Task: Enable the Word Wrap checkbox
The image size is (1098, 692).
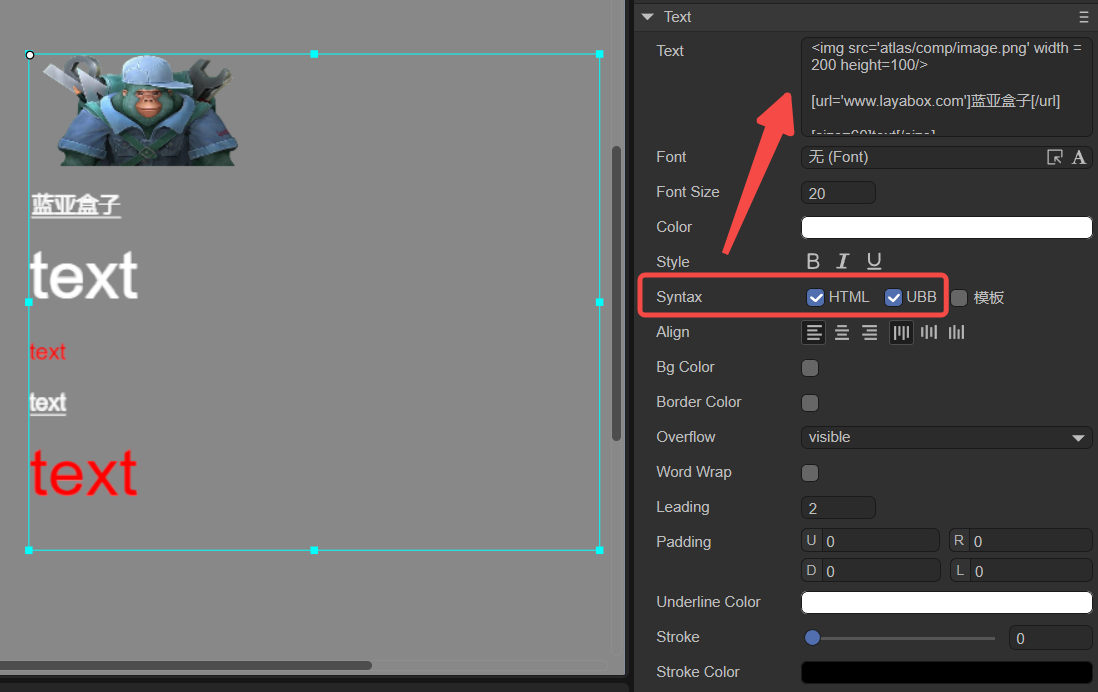Action: tap(809, 473)
